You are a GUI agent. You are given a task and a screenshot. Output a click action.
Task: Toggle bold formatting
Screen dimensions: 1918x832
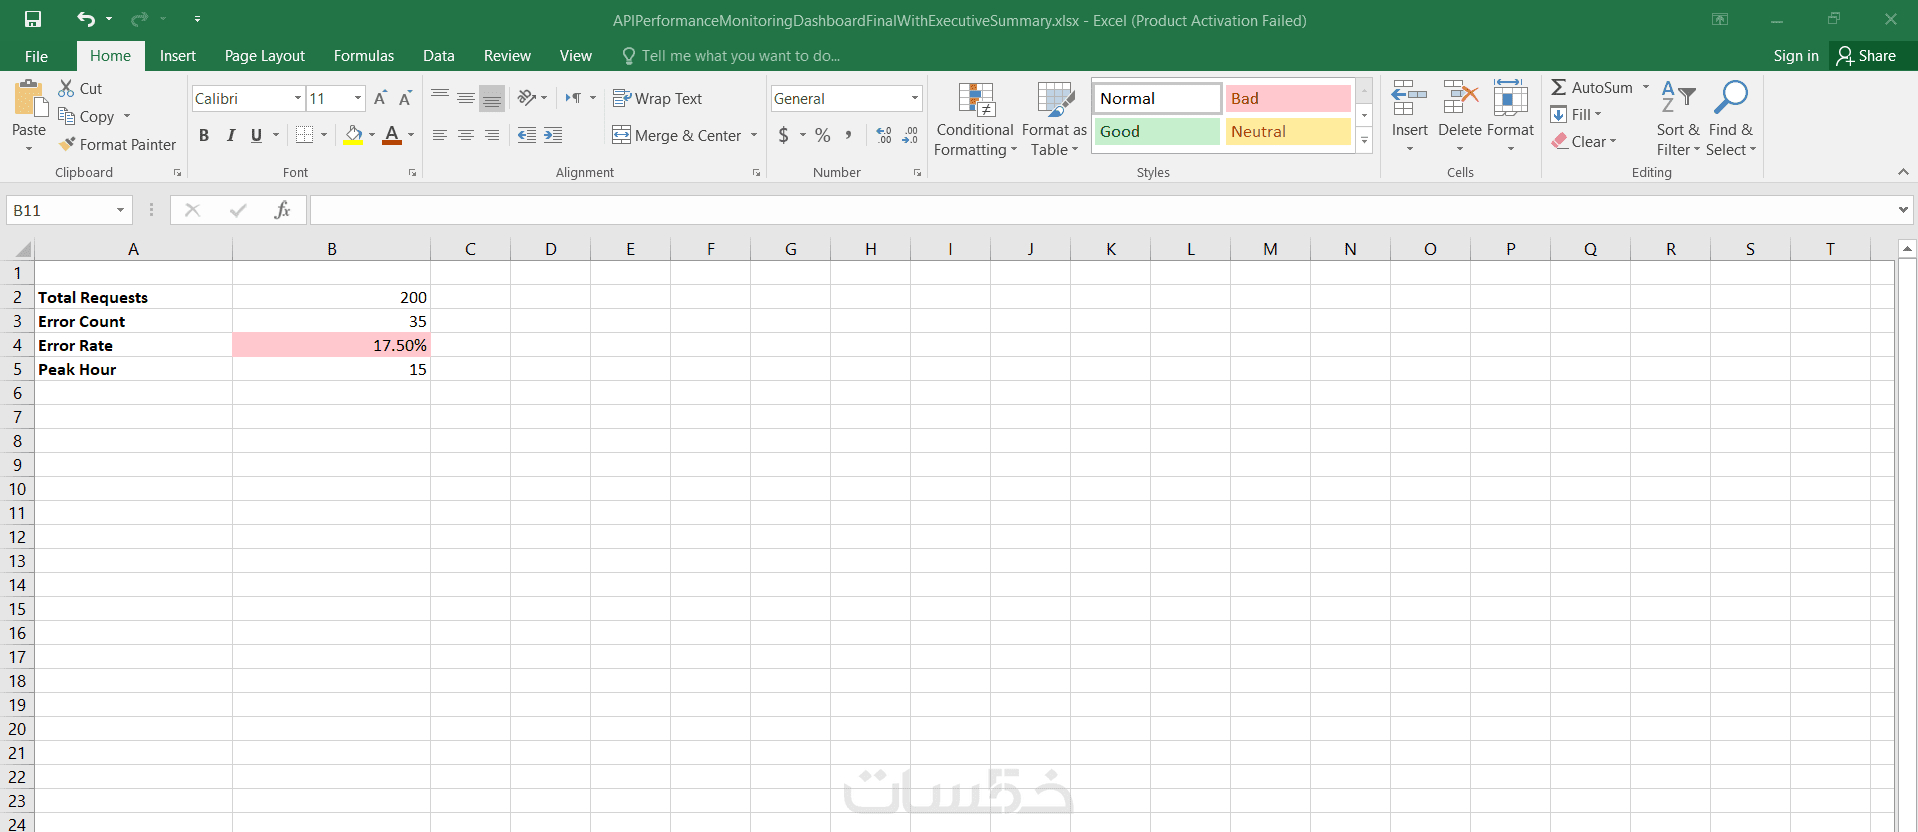[204, 135]
